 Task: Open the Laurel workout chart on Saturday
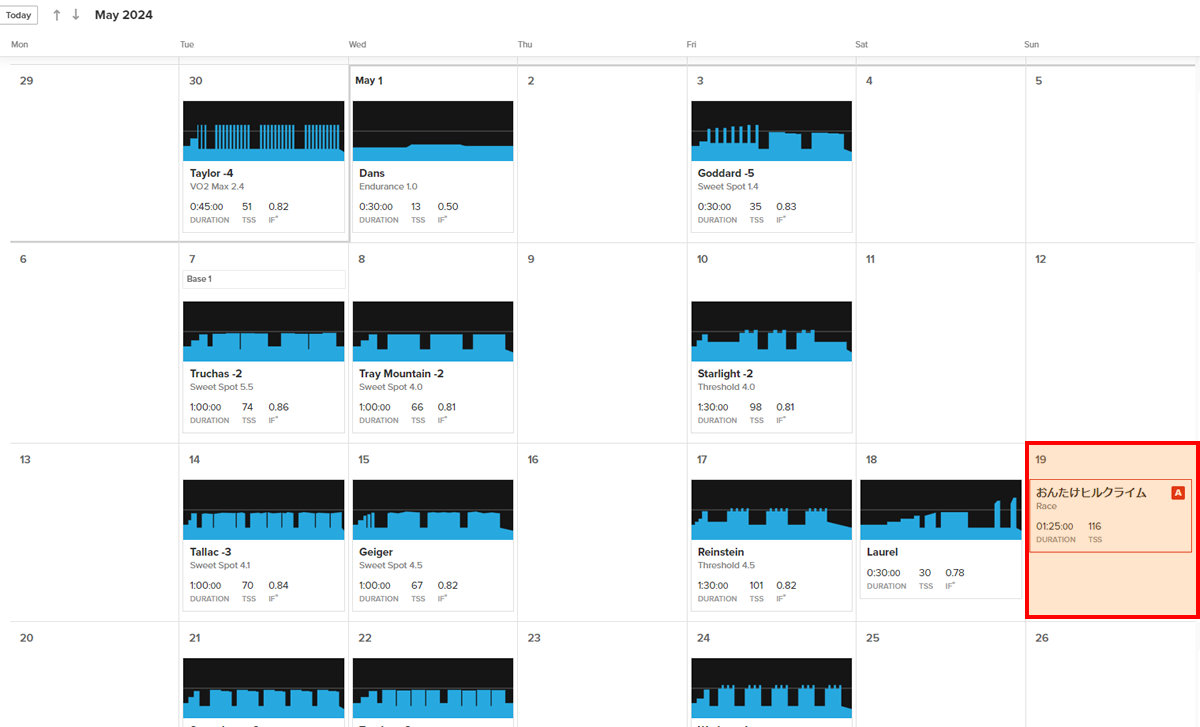pos(940,510)
